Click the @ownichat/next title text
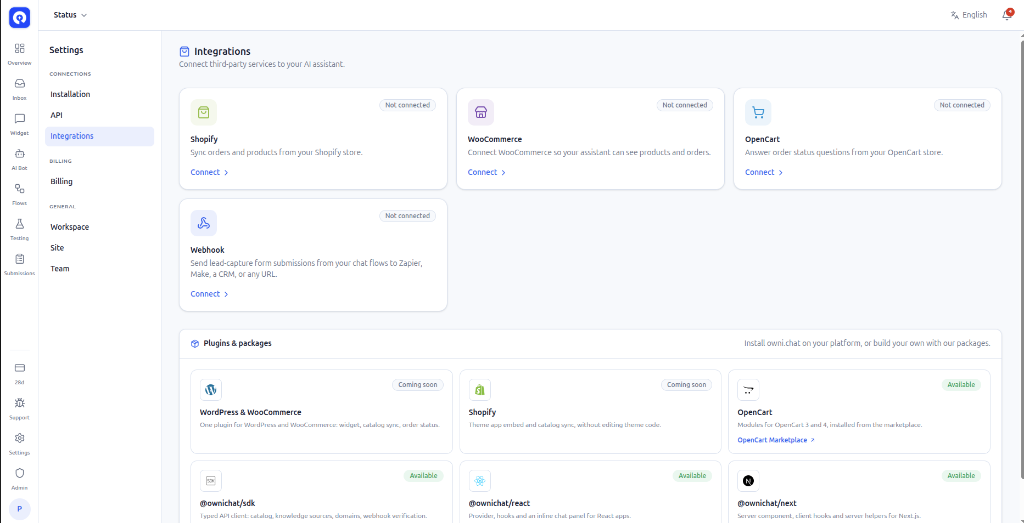This screenshot has height=523, width=1024. (x=767, y=503)
